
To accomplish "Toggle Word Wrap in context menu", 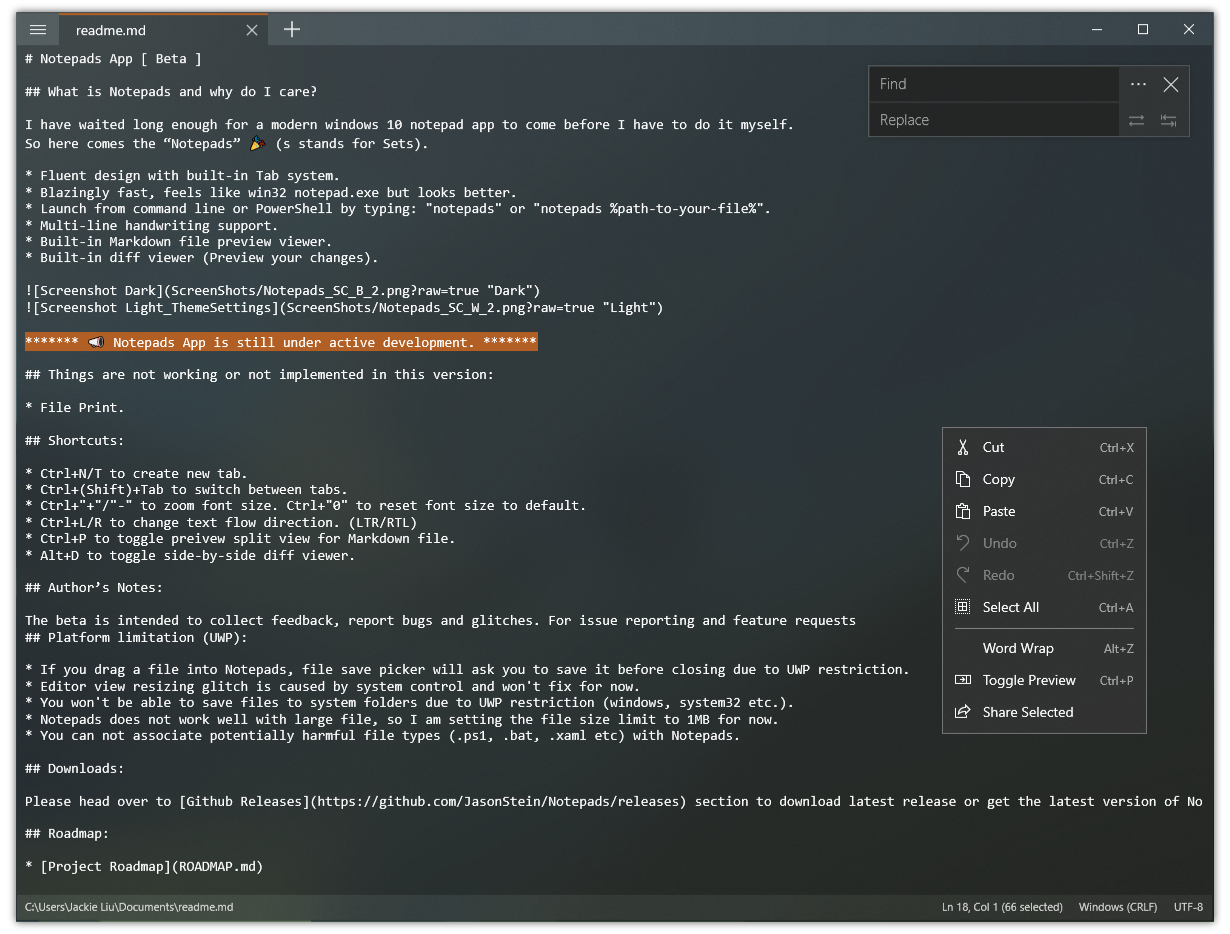I will (x=1044, y=648).
